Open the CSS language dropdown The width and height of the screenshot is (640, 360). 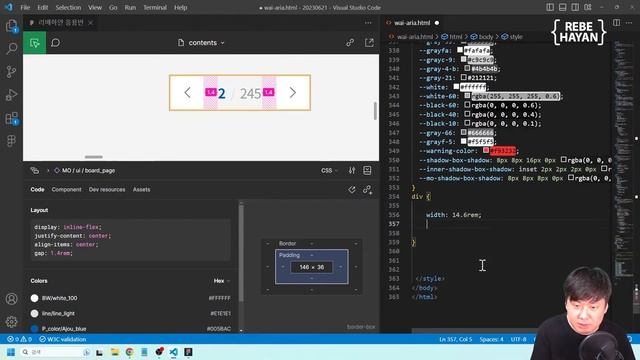(329, 171)
